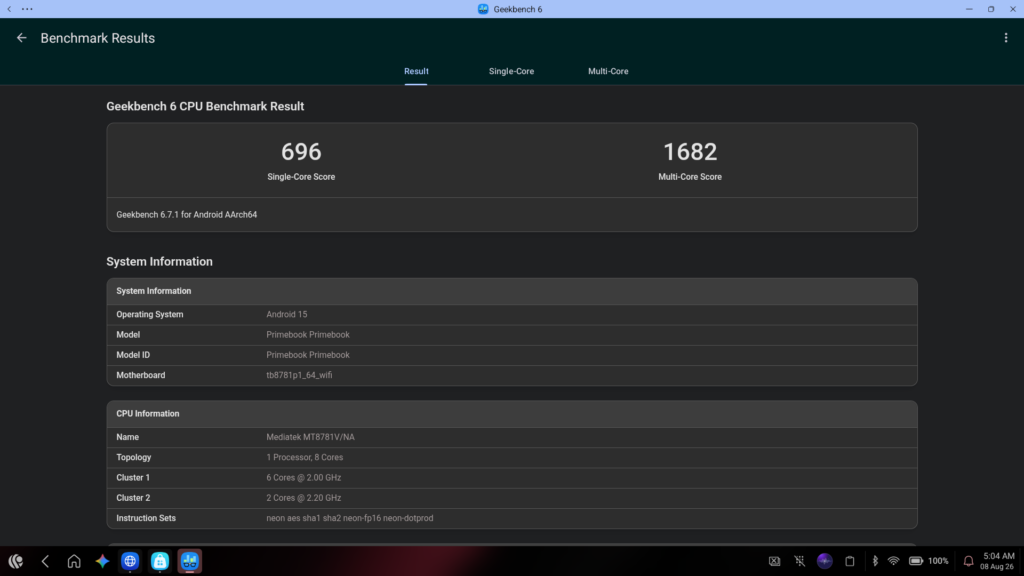The width and height of the screenshot is (1024, 576).
Task: Click the Cluster 1 row label
Action: pos(133,477)
